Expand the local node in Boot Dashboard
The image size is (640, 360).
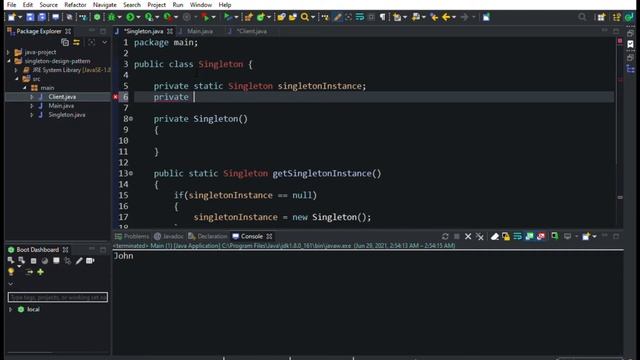point(10,309)
